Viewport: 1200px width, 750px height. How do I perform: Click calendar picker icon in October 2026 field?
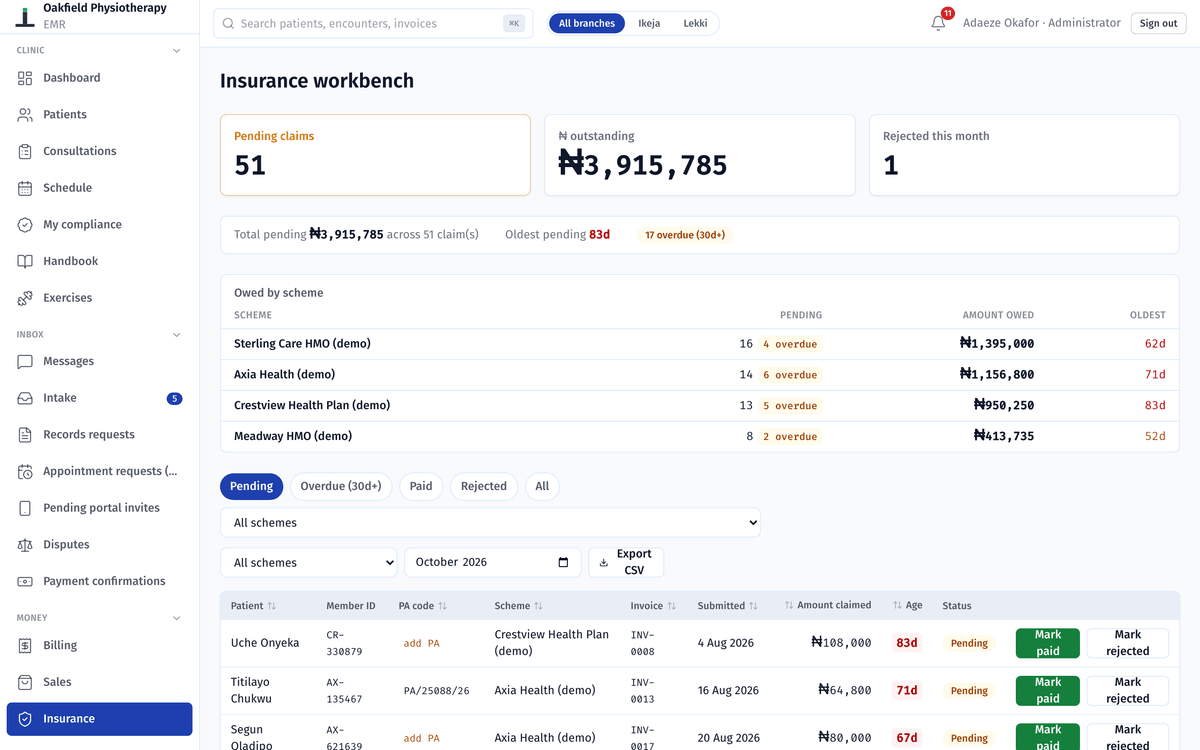[x=564, y=562]
